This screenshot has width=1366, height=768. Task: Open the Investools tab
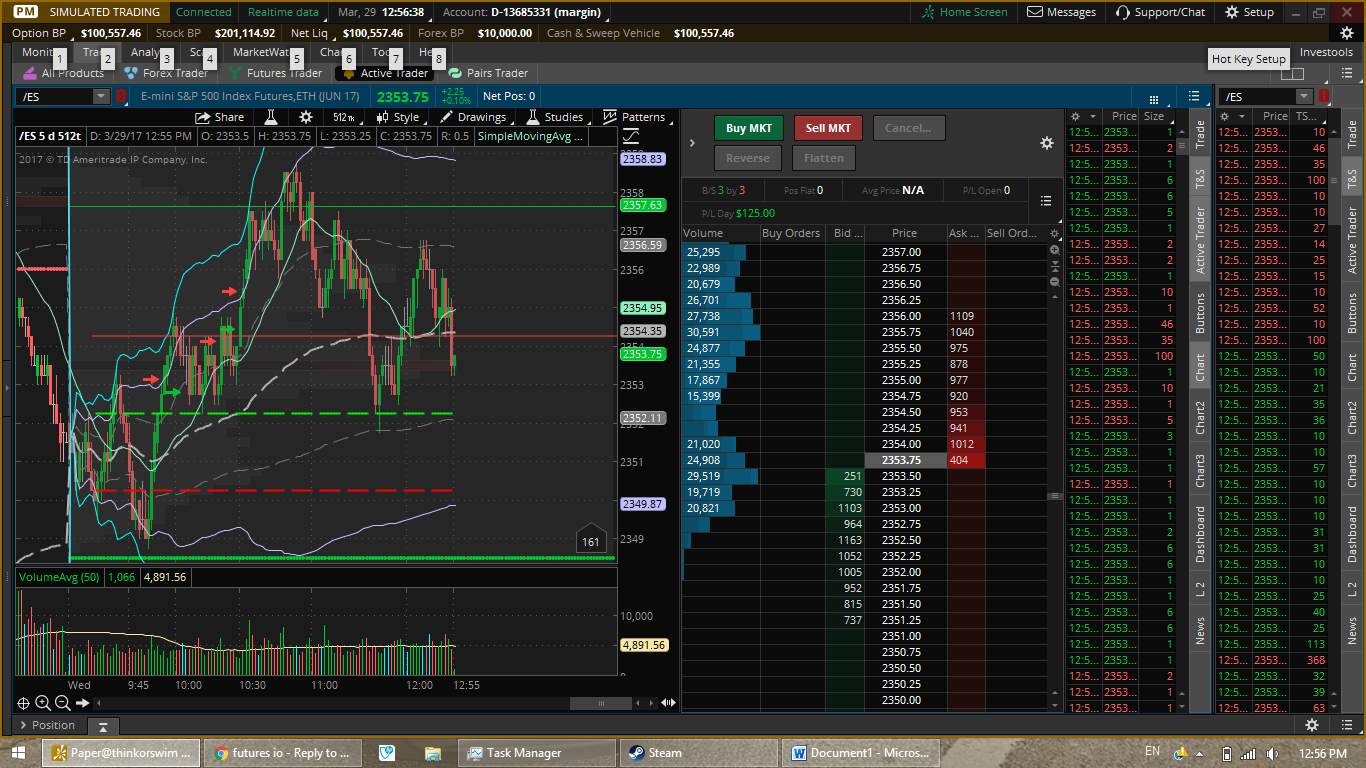[x=1326, y=52]
